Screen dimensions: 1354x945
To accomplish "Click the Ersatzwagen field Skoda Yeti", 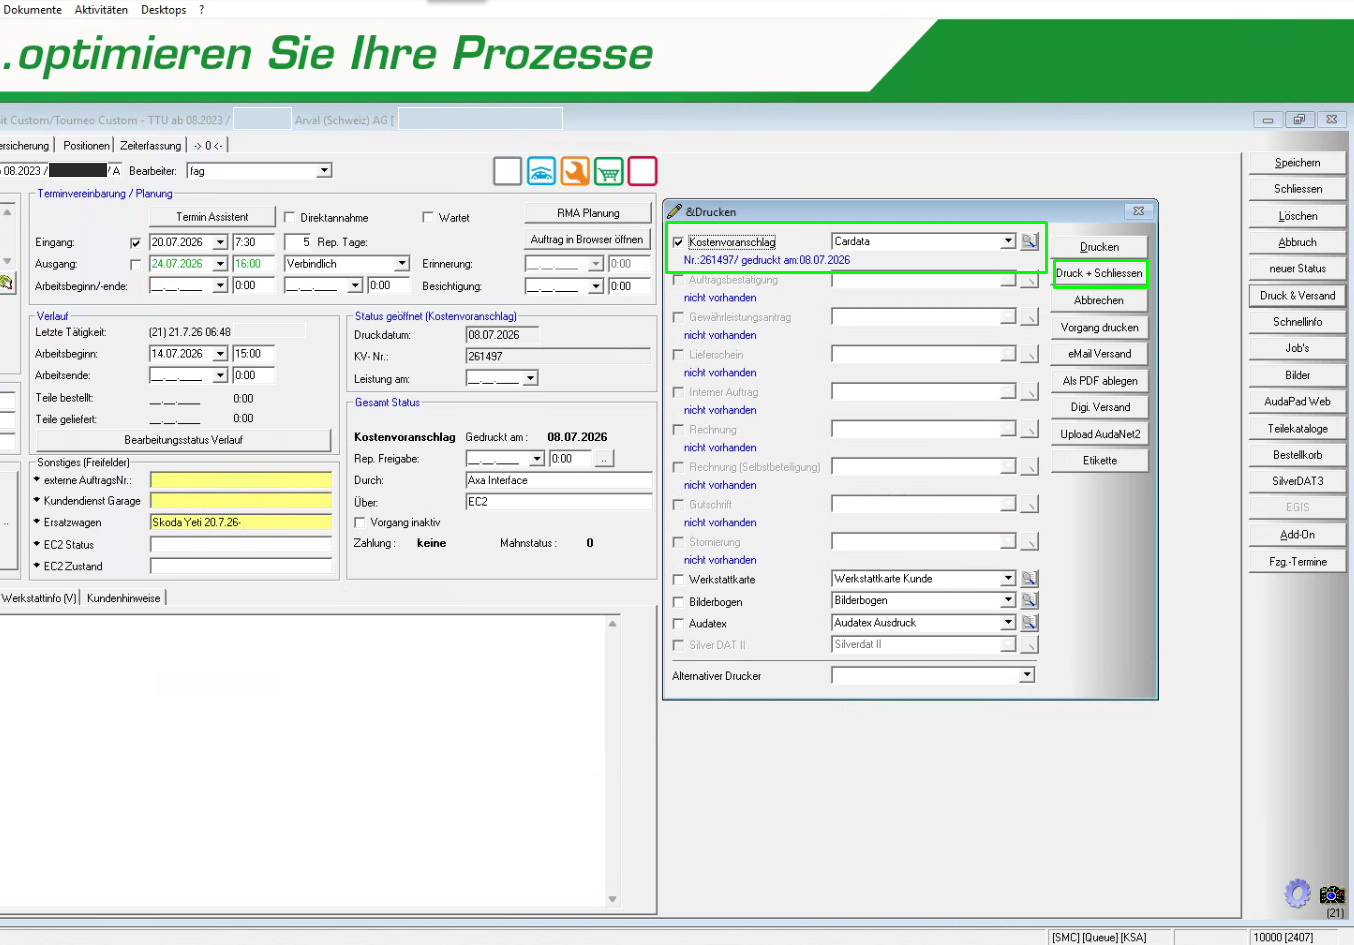I will coord(240,522).
